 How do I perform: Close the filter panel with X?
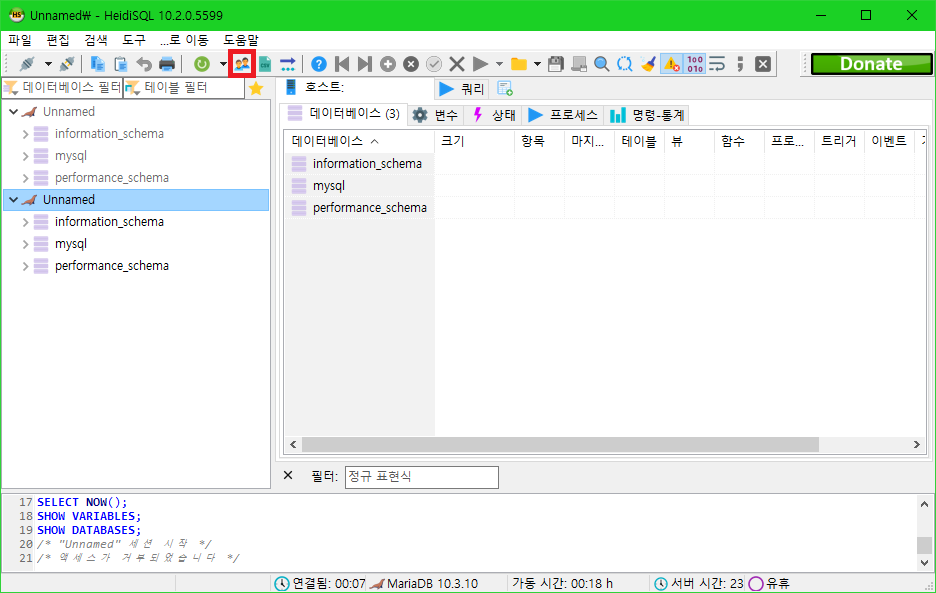pos(288,475)
